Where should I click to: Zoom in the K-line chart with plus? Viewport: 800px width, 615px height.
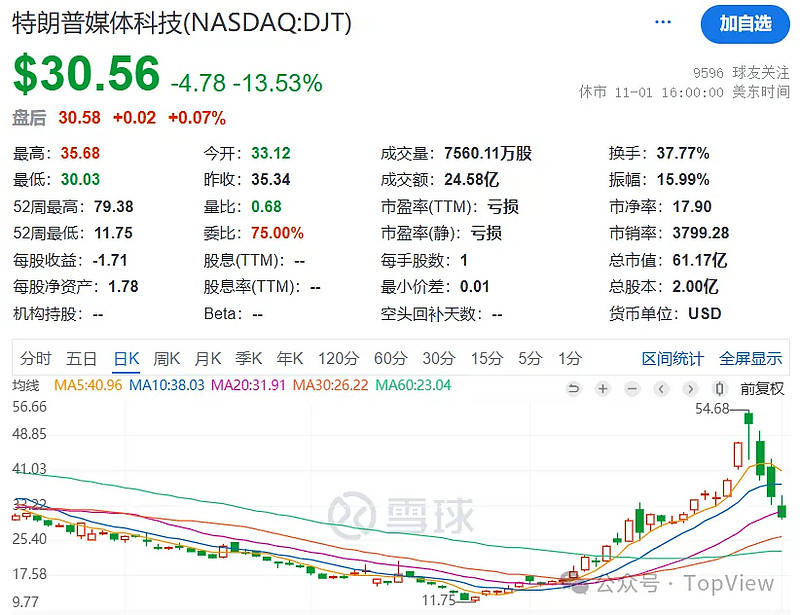click(x=603, y=389)
